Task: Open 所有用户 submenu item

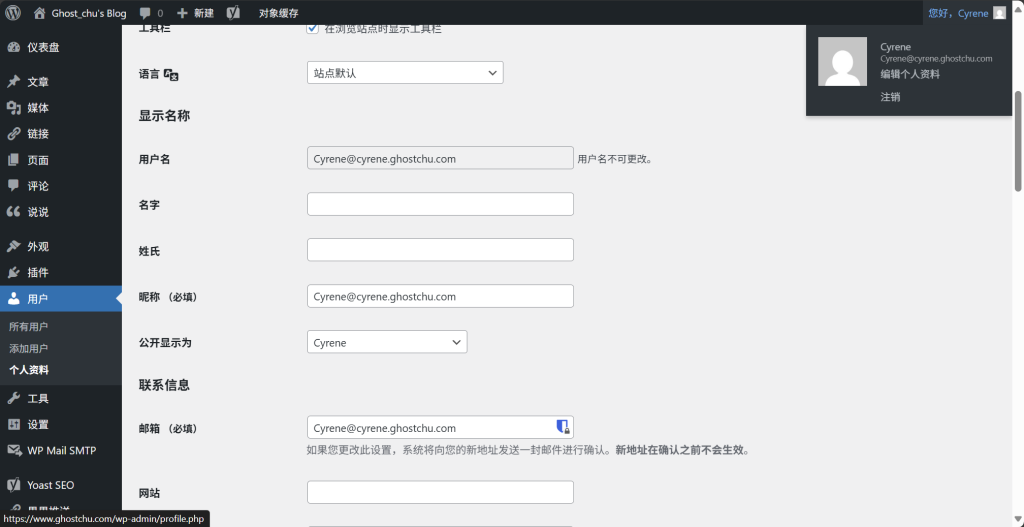Action: point(29,327)
